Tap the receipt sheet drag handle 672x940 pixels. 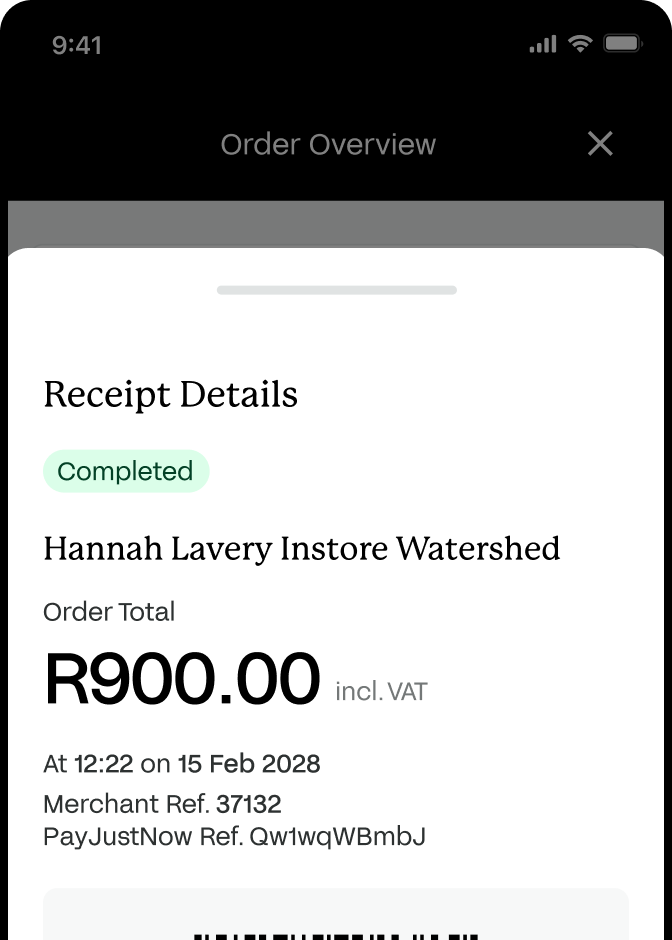pos(336,290)
